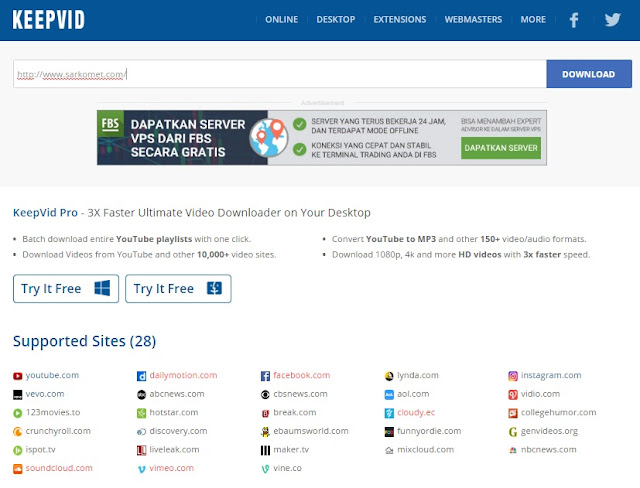Click the lynda.com site icon
Viewport: 640px width, 488px height.
point(389,376)
